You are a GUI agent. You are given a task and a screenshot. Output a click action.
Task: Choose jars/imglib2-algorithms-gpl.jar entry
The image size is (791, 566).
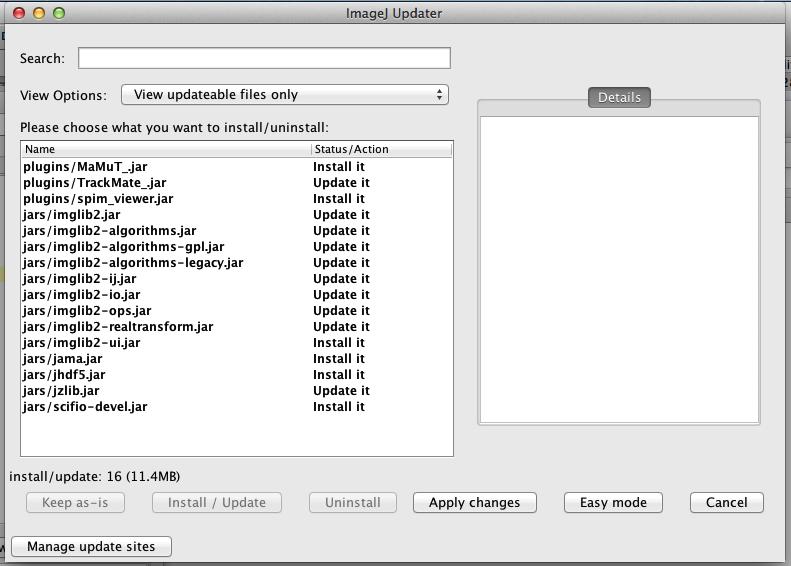click(x=237, y=247)
